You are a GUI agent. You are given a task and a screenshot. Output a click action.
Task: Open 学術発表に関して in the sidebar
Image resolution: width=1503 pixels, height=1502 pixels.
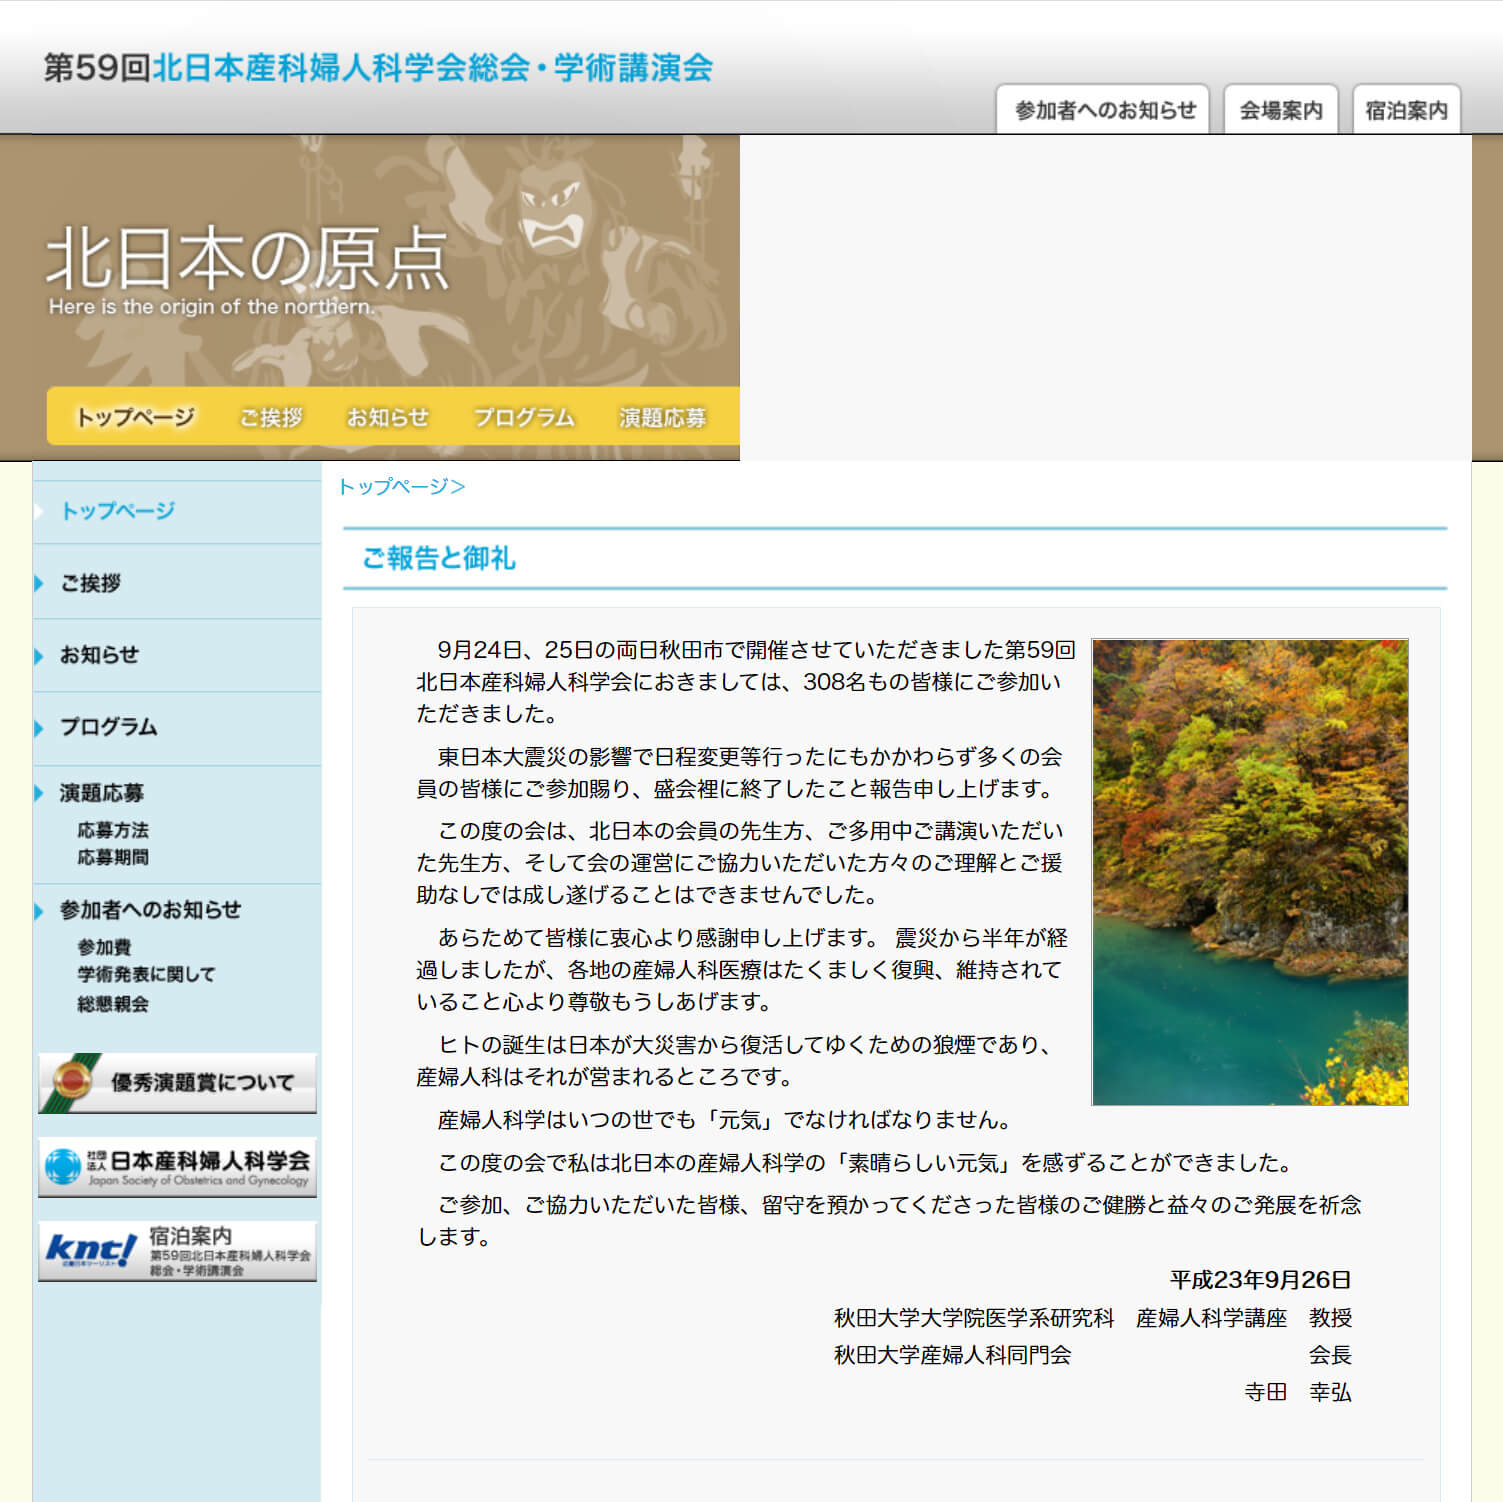click(x=146, y=974)
